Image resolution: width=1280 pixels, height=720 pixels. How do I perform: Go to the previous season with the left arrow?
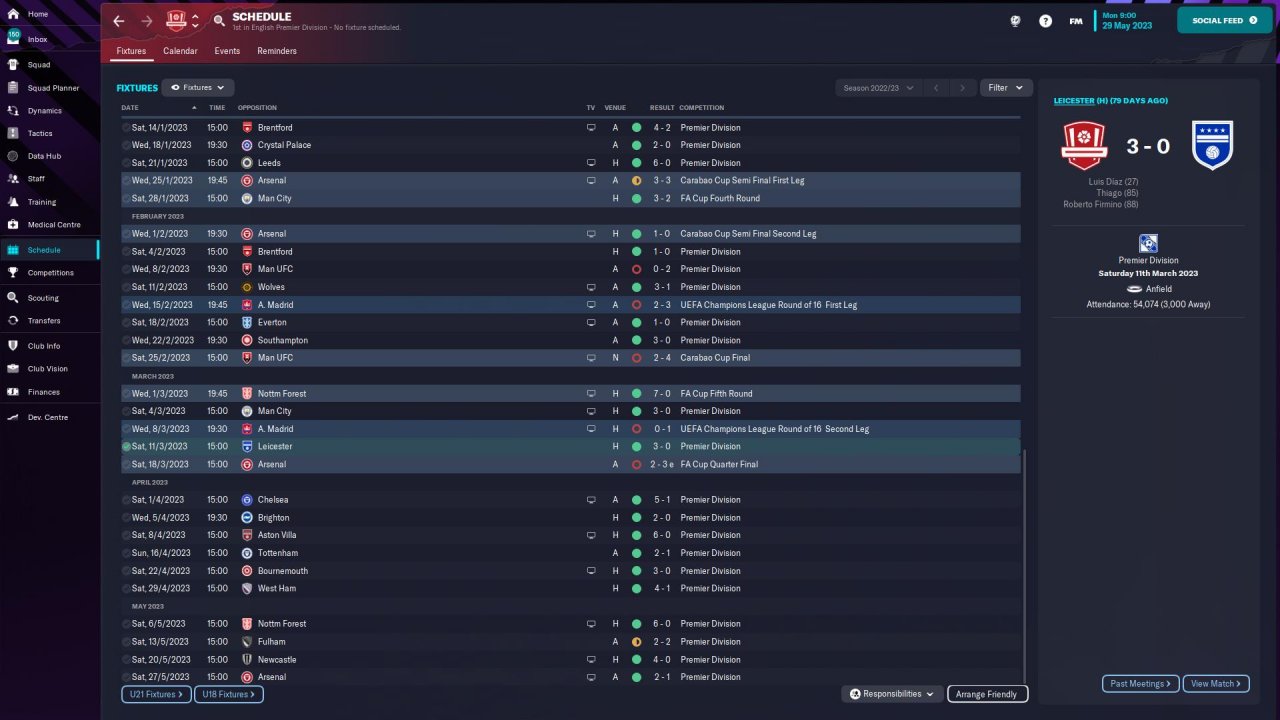(936, 88)
